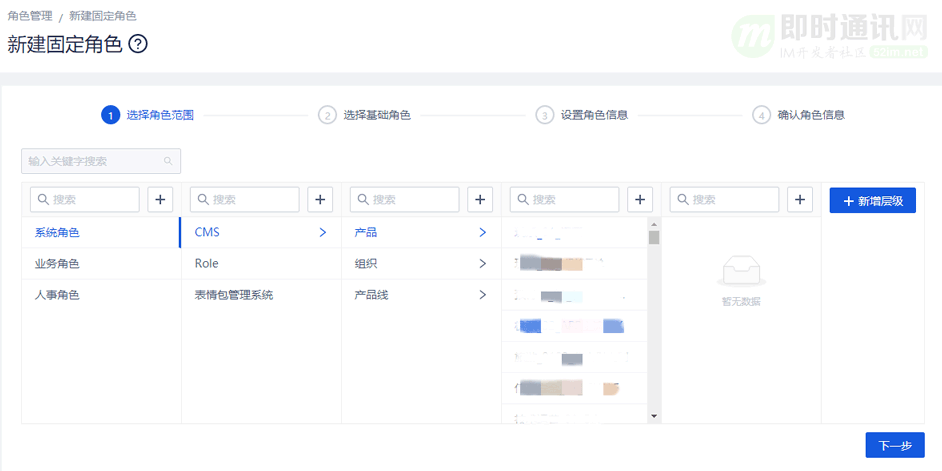
Task: Click the 搜索 field above 产品 column
Action: click(x=404, y=199)
